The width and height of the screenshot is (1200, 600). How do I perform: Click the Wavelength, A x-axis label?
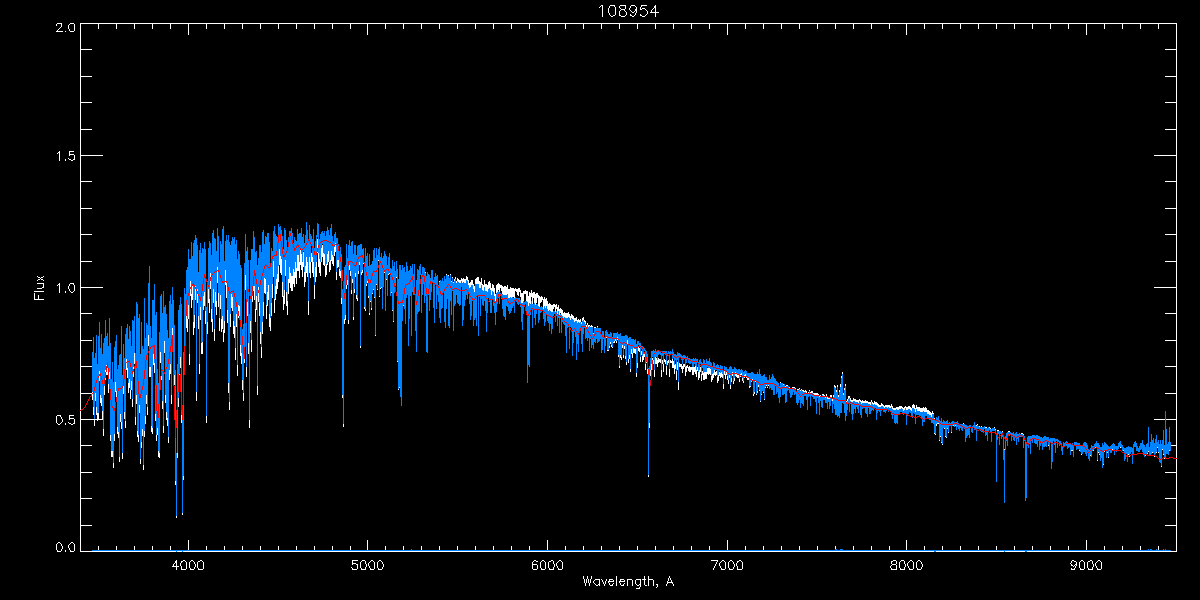click(627, 582)
